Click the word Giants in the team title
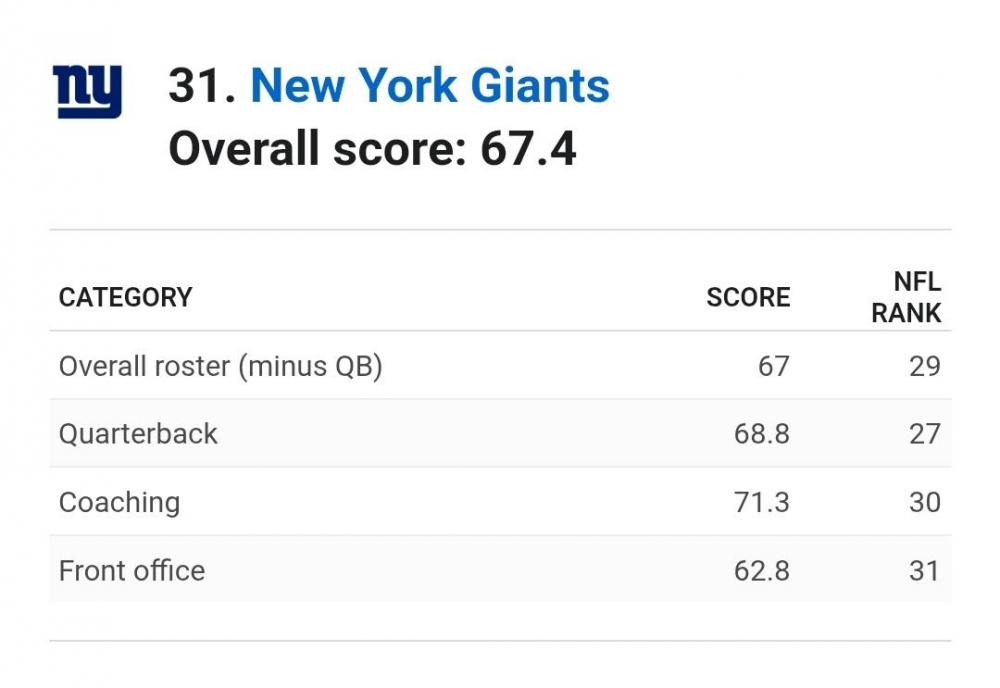The image size is (1000, 688). tap(540, 86)
